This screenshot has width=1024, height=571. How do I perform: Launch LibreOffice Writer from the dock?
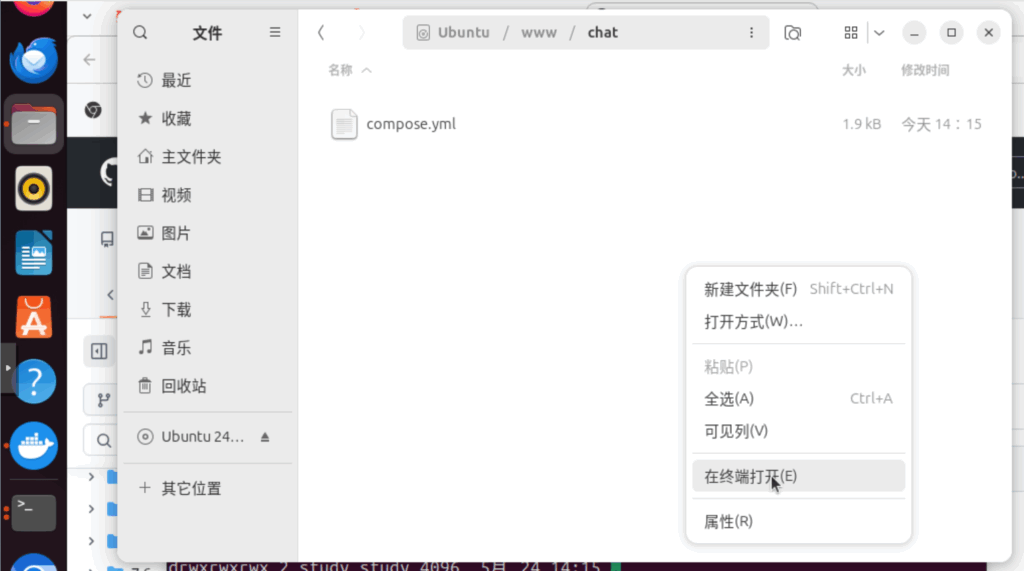[x=33, y=253]
